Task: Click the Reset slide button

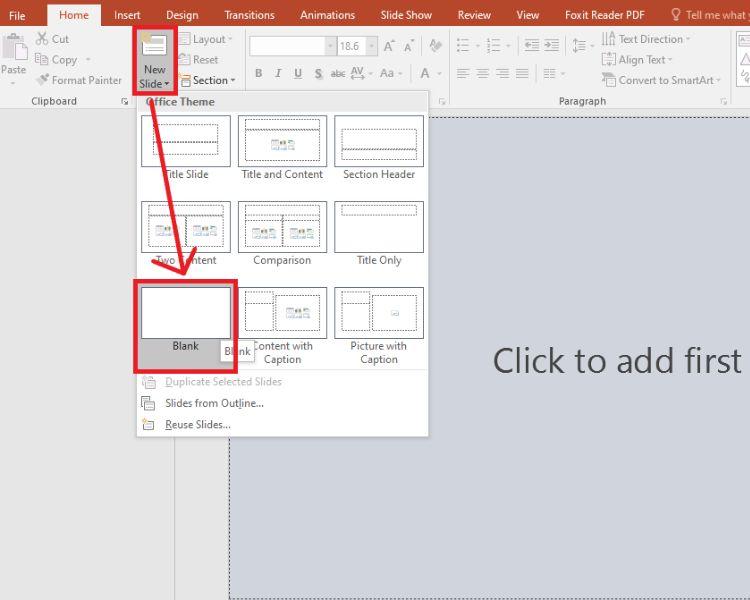Action: [x=199, y=59]
